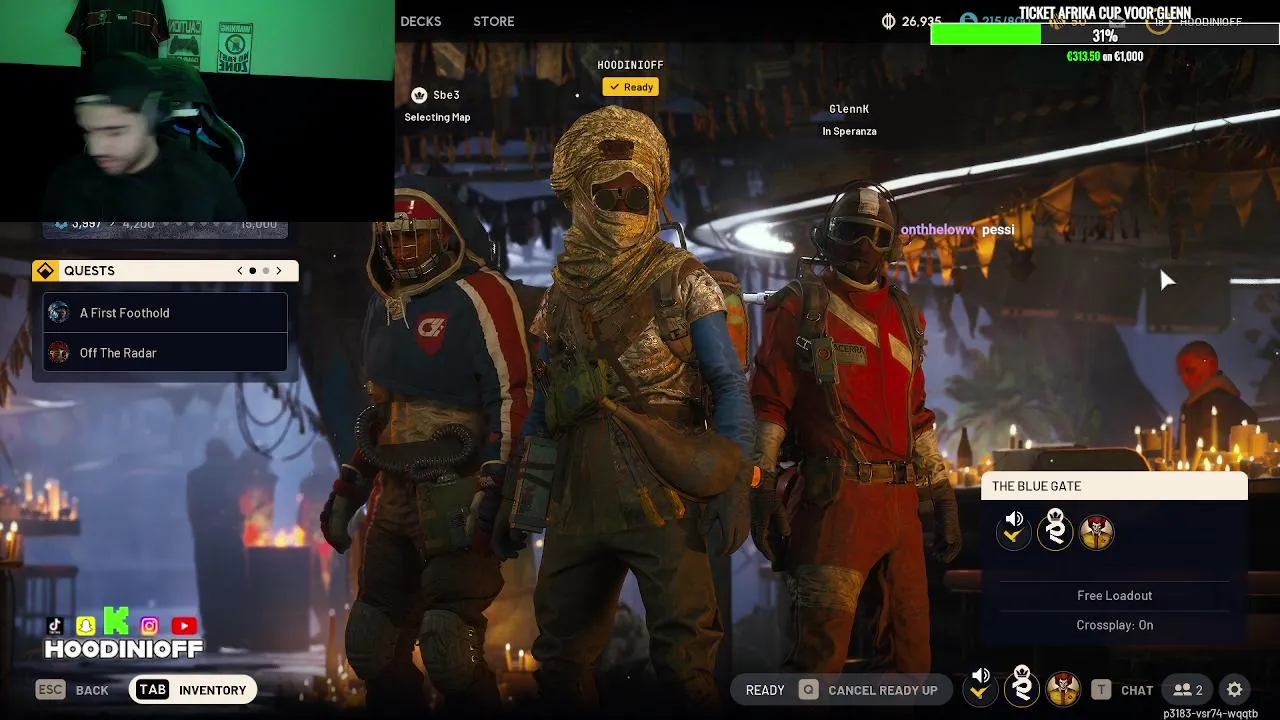This screenshot has width=1280, height=720.
Task: Click the onthheloww chat username
Action: 937,230
